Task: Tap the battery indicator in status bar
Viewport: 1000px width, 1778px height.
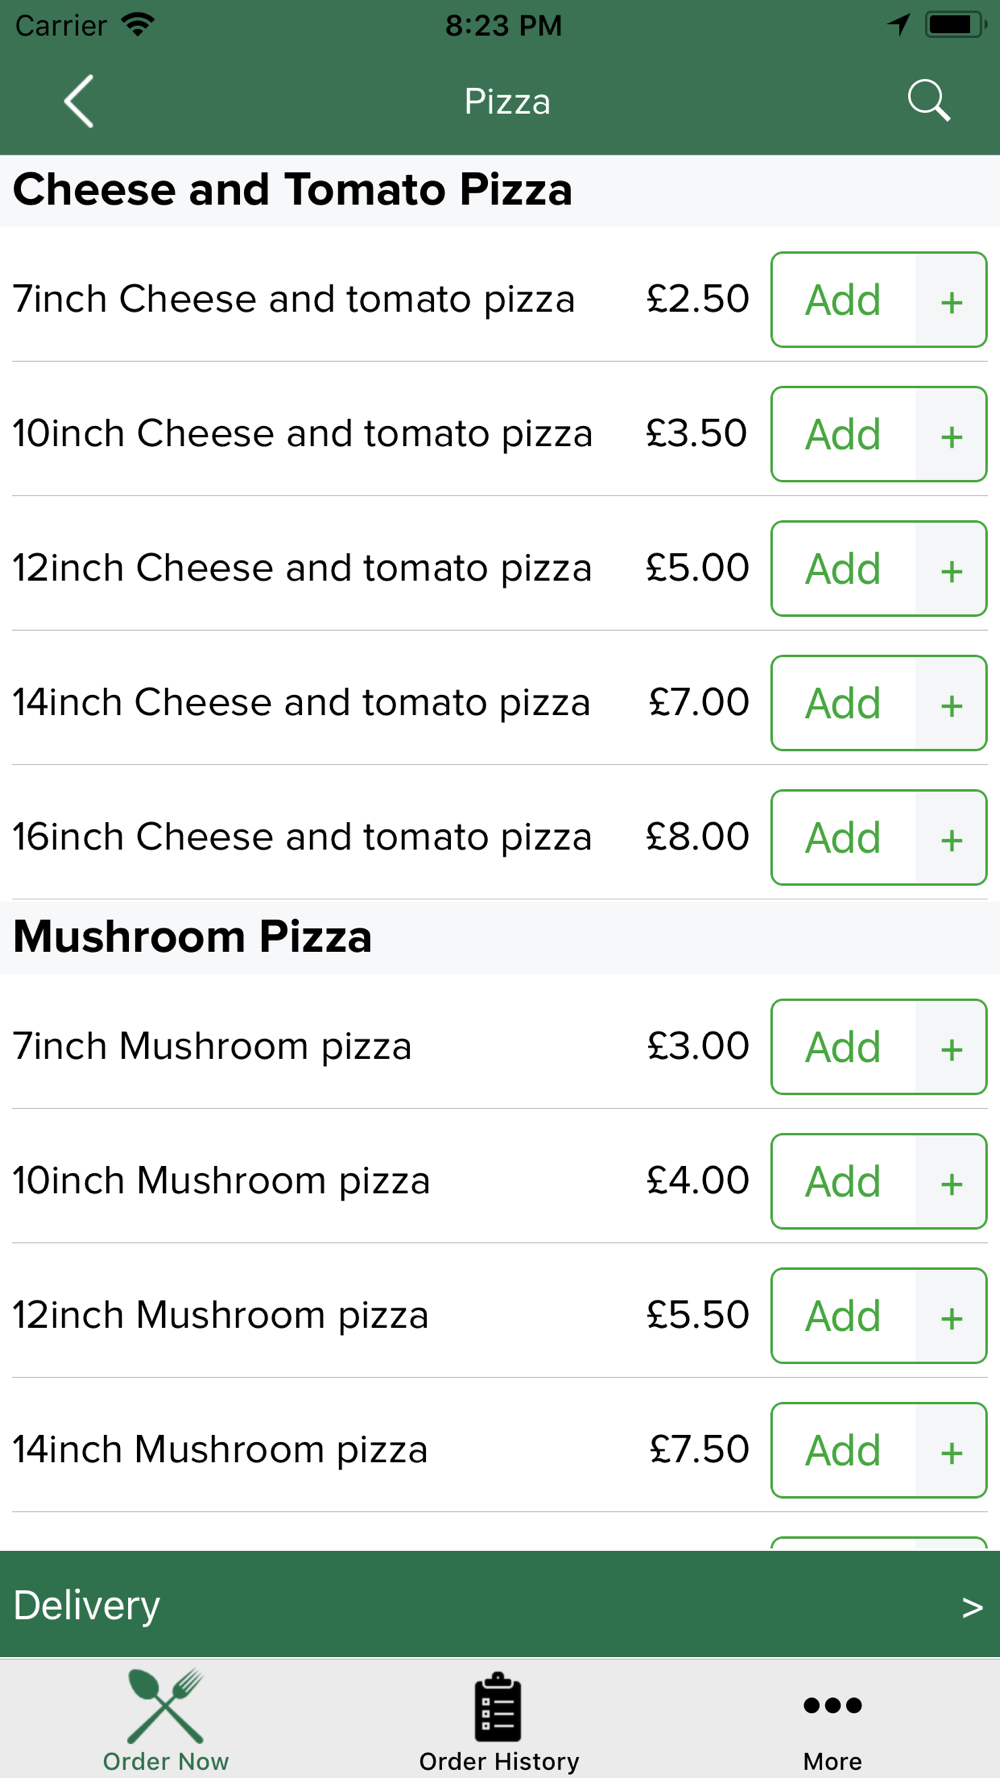Action: tap(954, 25)
